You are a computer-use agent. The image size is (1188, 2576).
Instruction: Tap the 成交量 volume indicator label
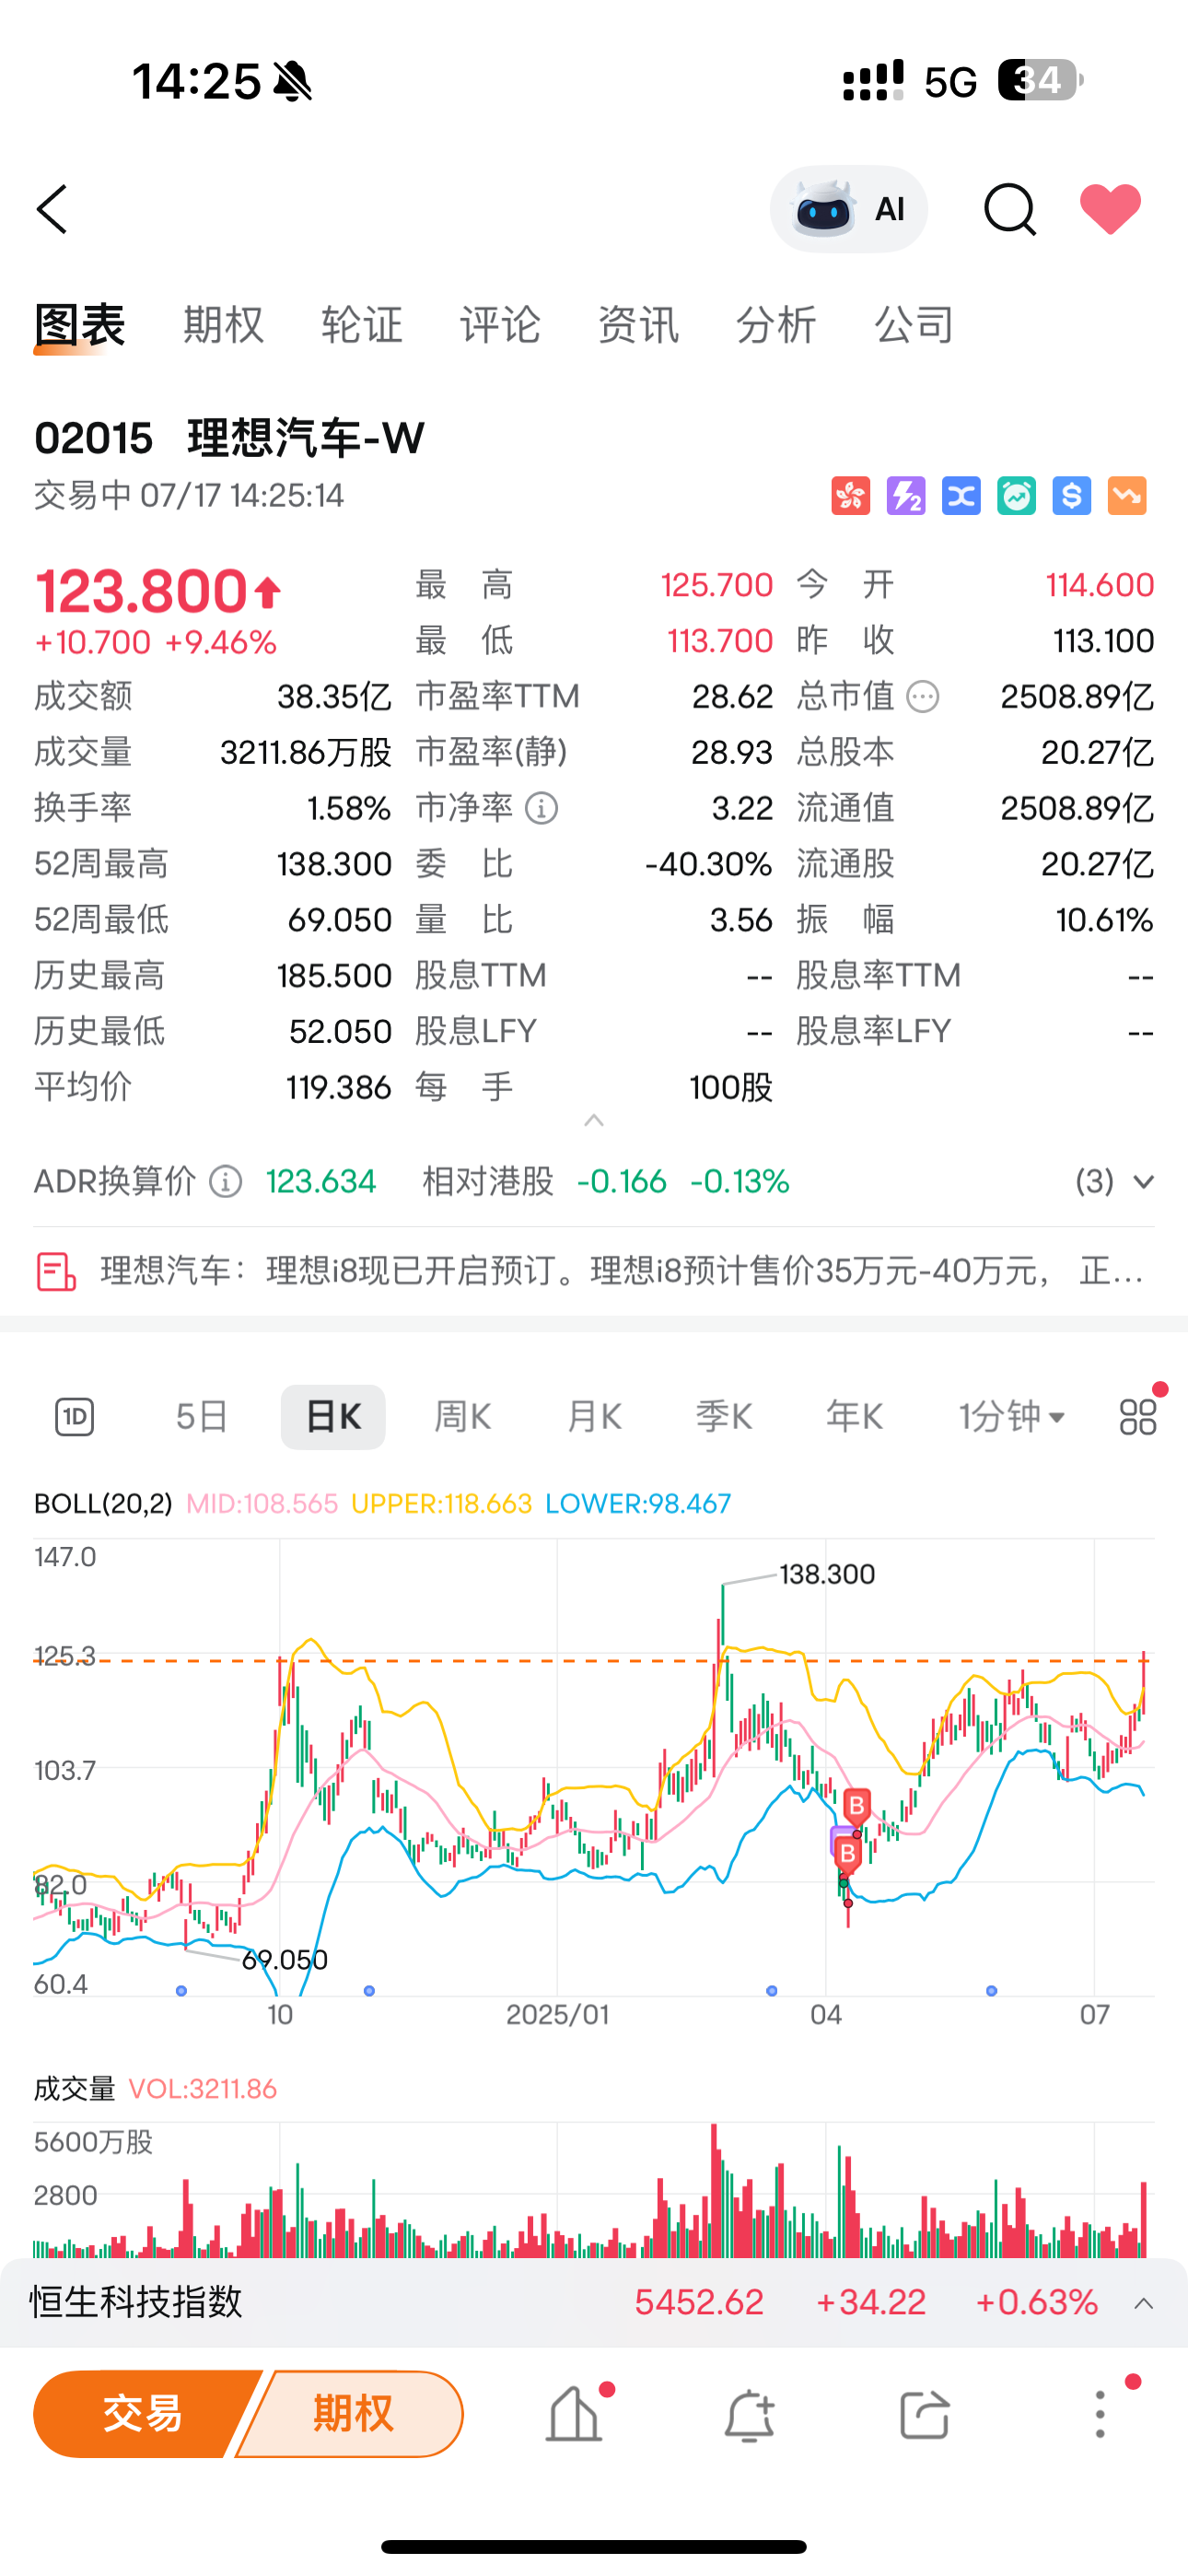[74, 2089]
